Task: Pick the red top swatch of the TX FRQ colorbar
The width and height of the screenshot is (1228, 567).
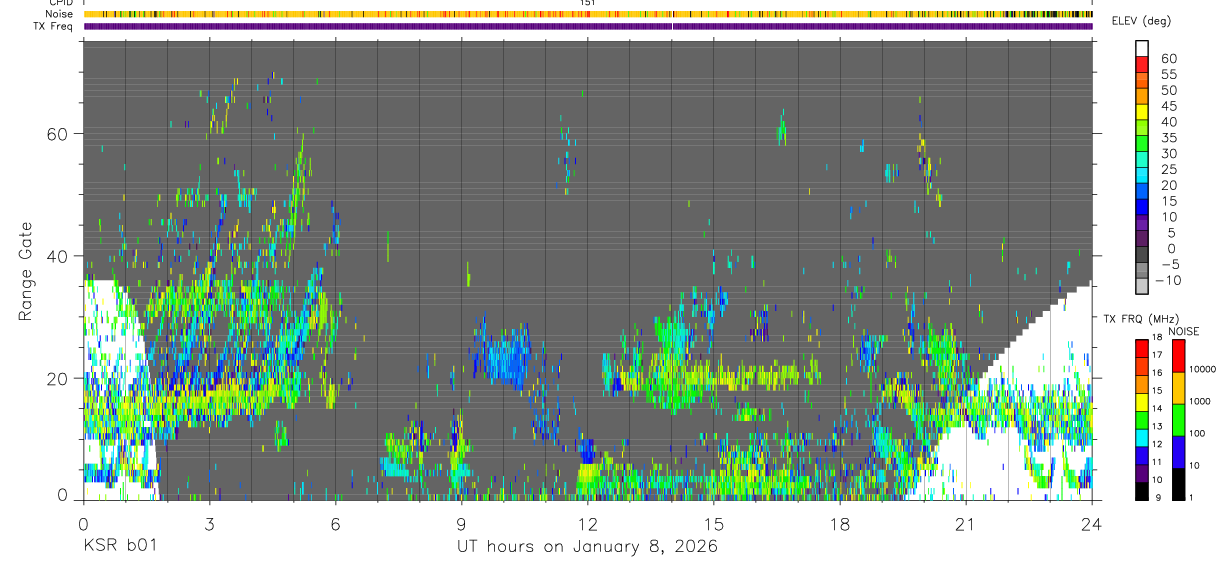Action: point(1142,347)
